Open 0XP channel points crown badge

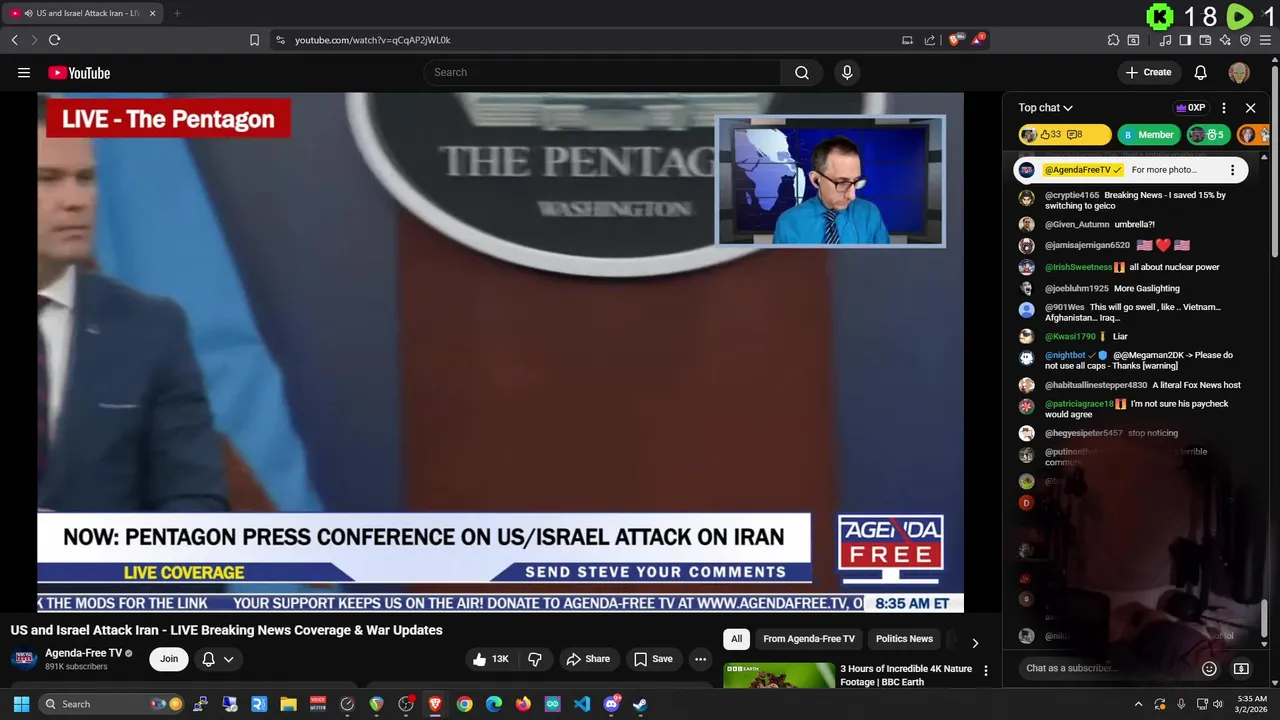pos(1190,108)
